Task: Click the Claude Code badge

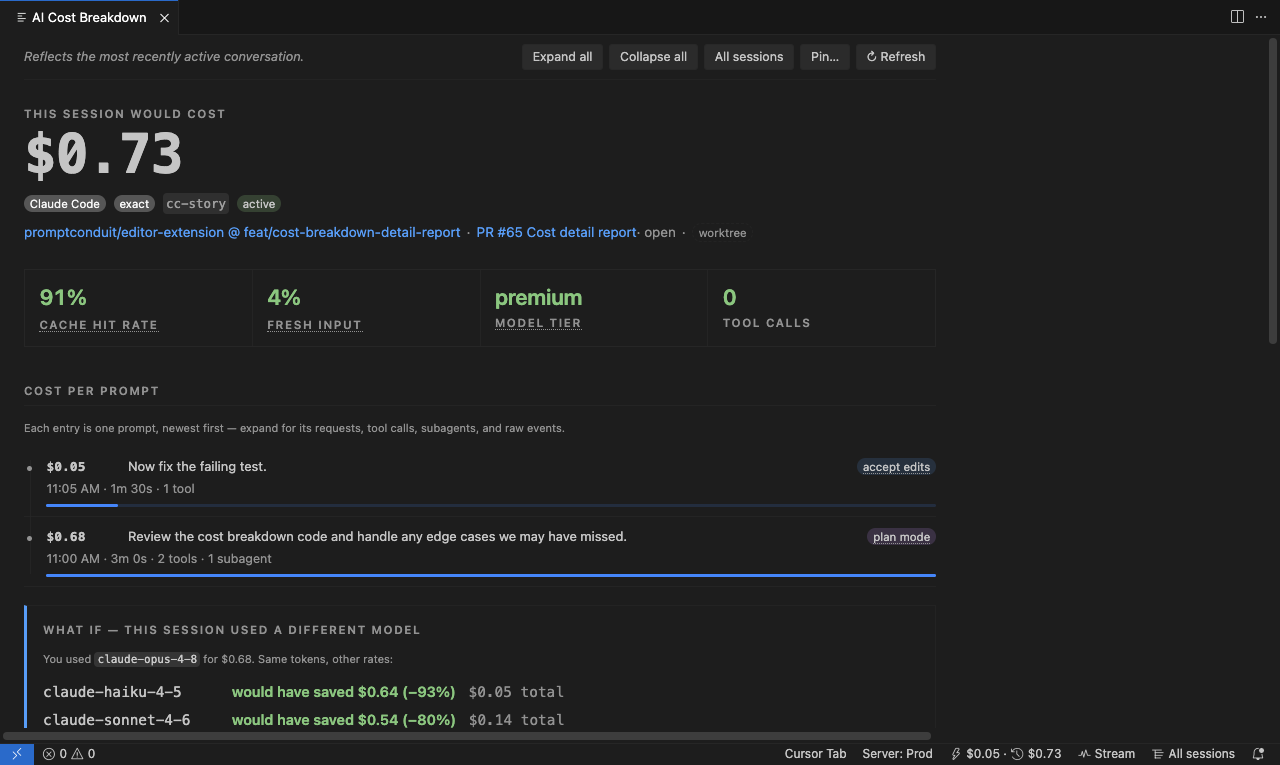Action: point(65,204)
